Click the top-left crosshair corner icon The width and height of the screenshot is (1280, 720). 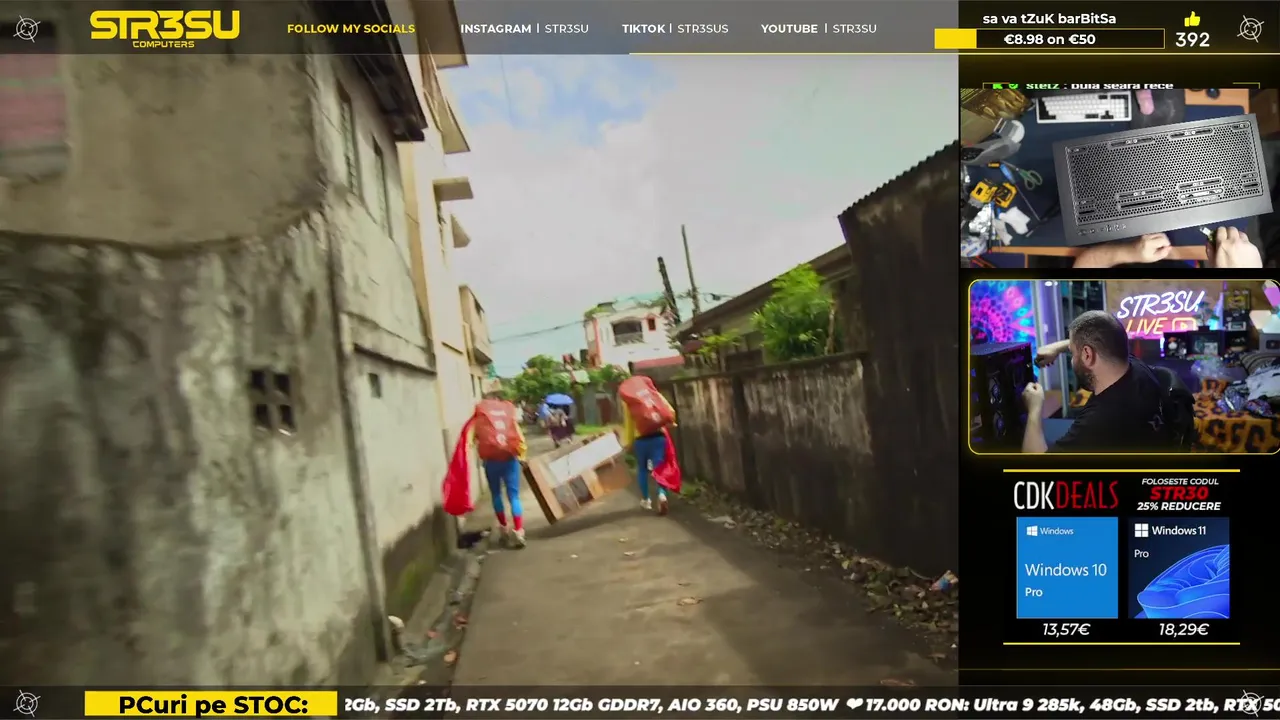[x=27, y=28]
